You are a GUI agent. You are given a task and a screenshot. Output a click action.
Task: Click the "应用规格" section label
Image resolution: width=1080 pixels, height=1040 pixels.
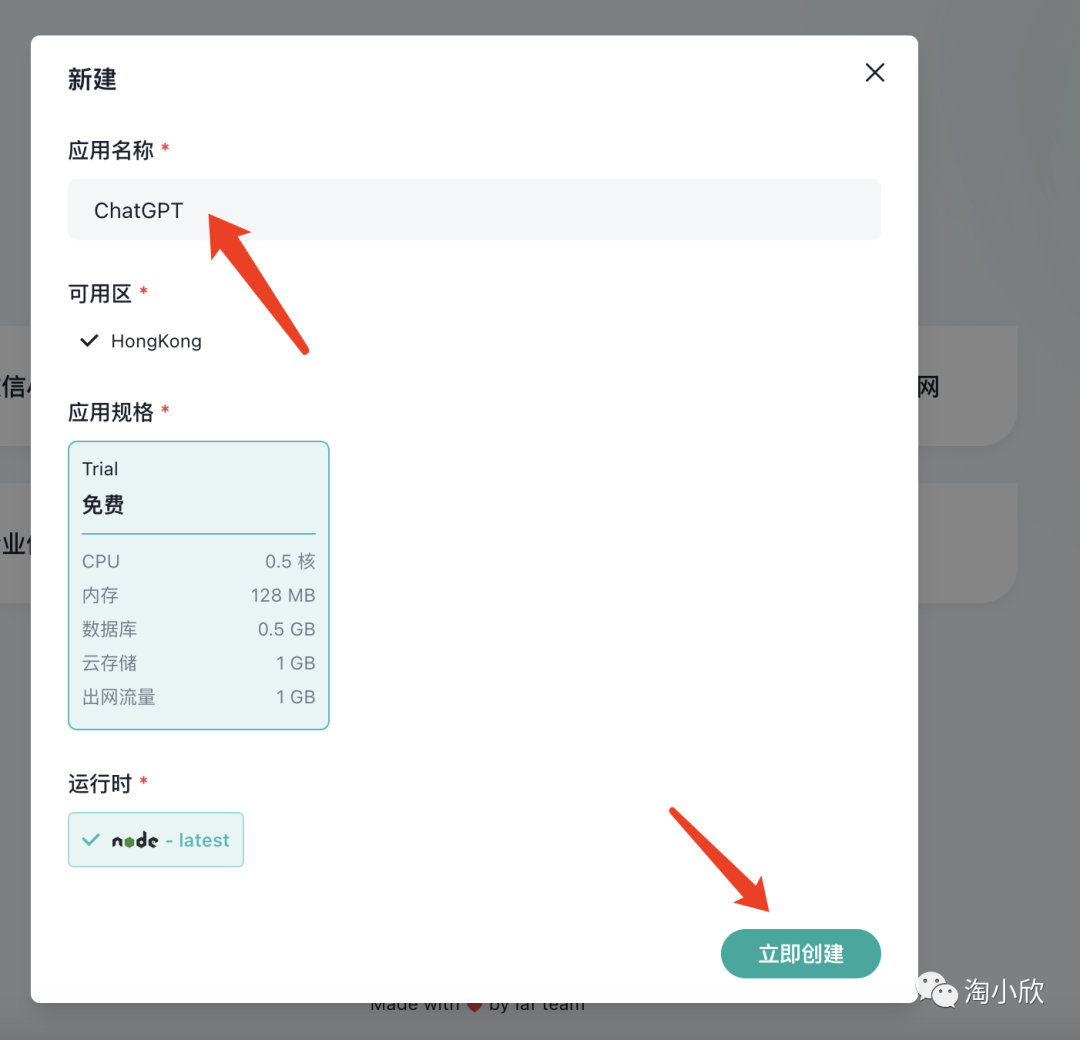click(x=110, y=413)
